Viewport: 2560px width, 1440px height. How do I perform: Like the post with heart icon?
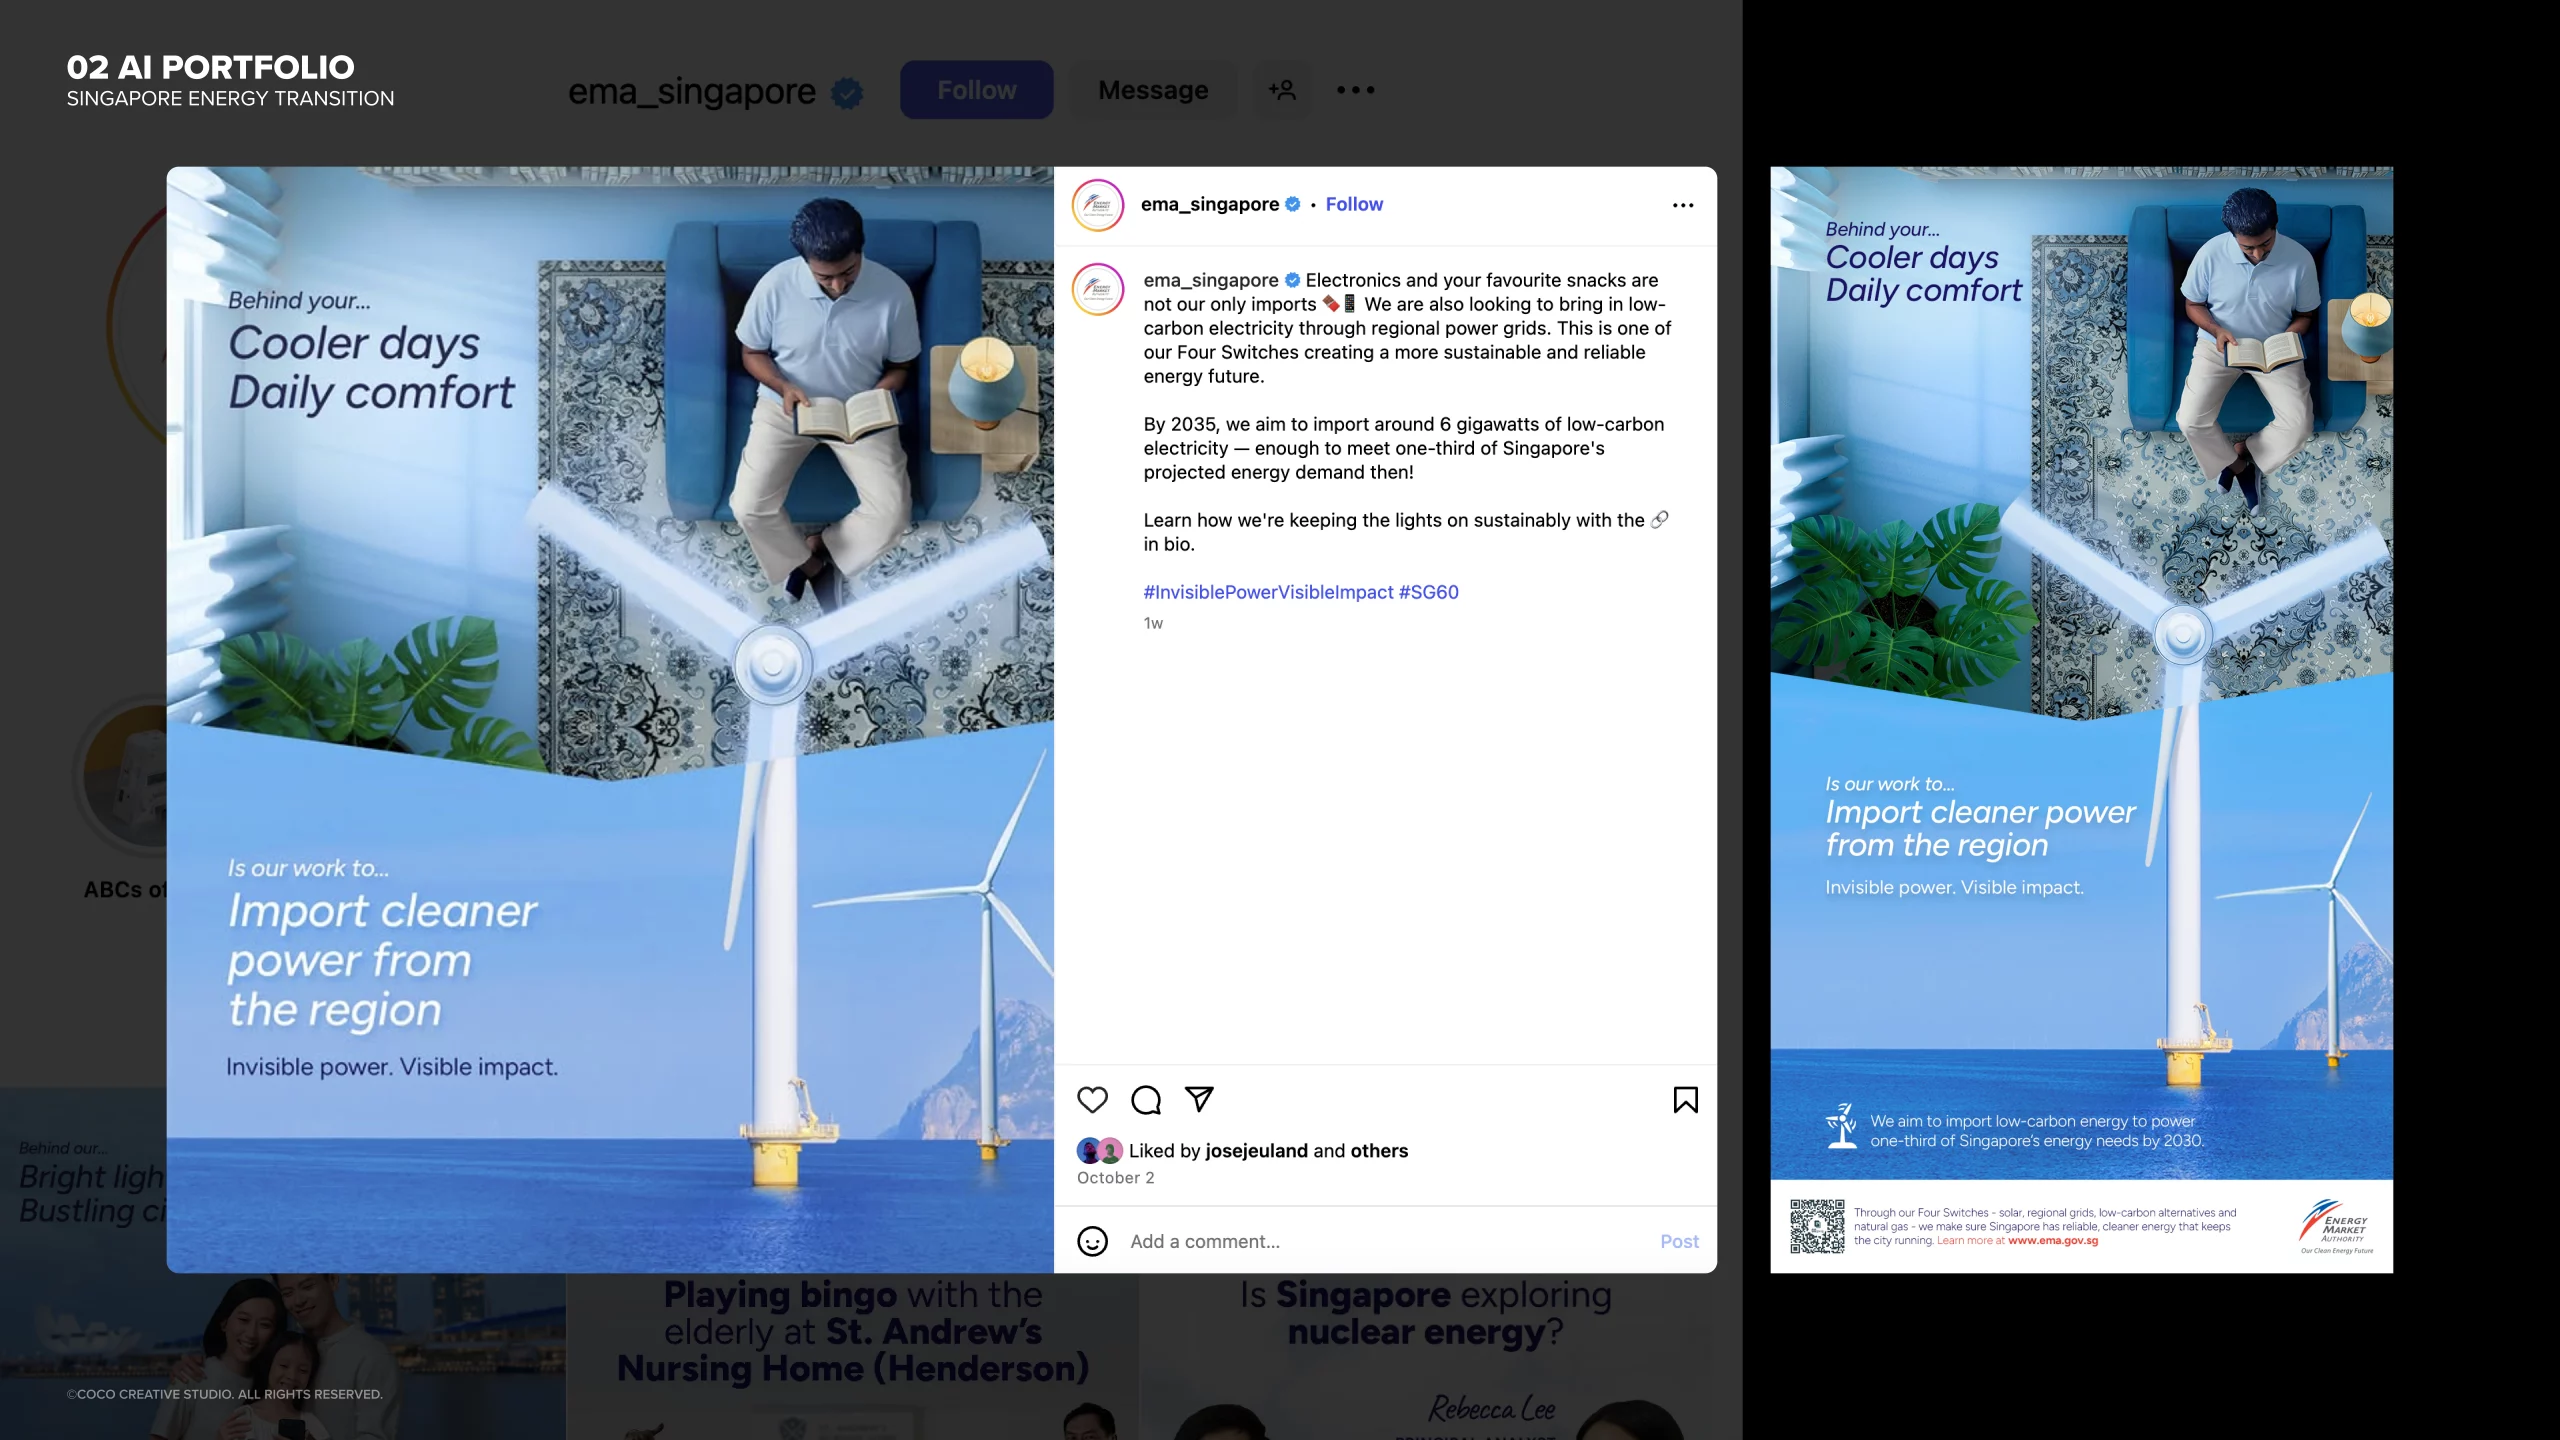point(1092,1100)
